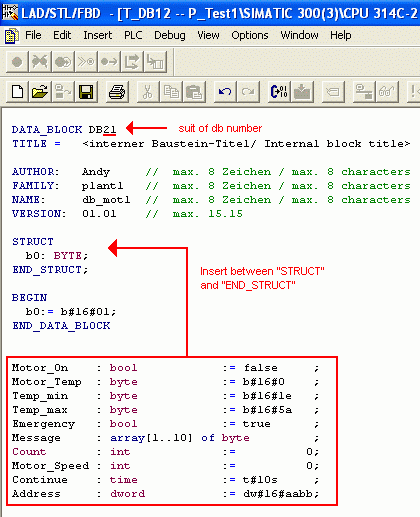420x517 pixels.
Task: Click the Motor_Temp variable name
Action: [47, 382]
